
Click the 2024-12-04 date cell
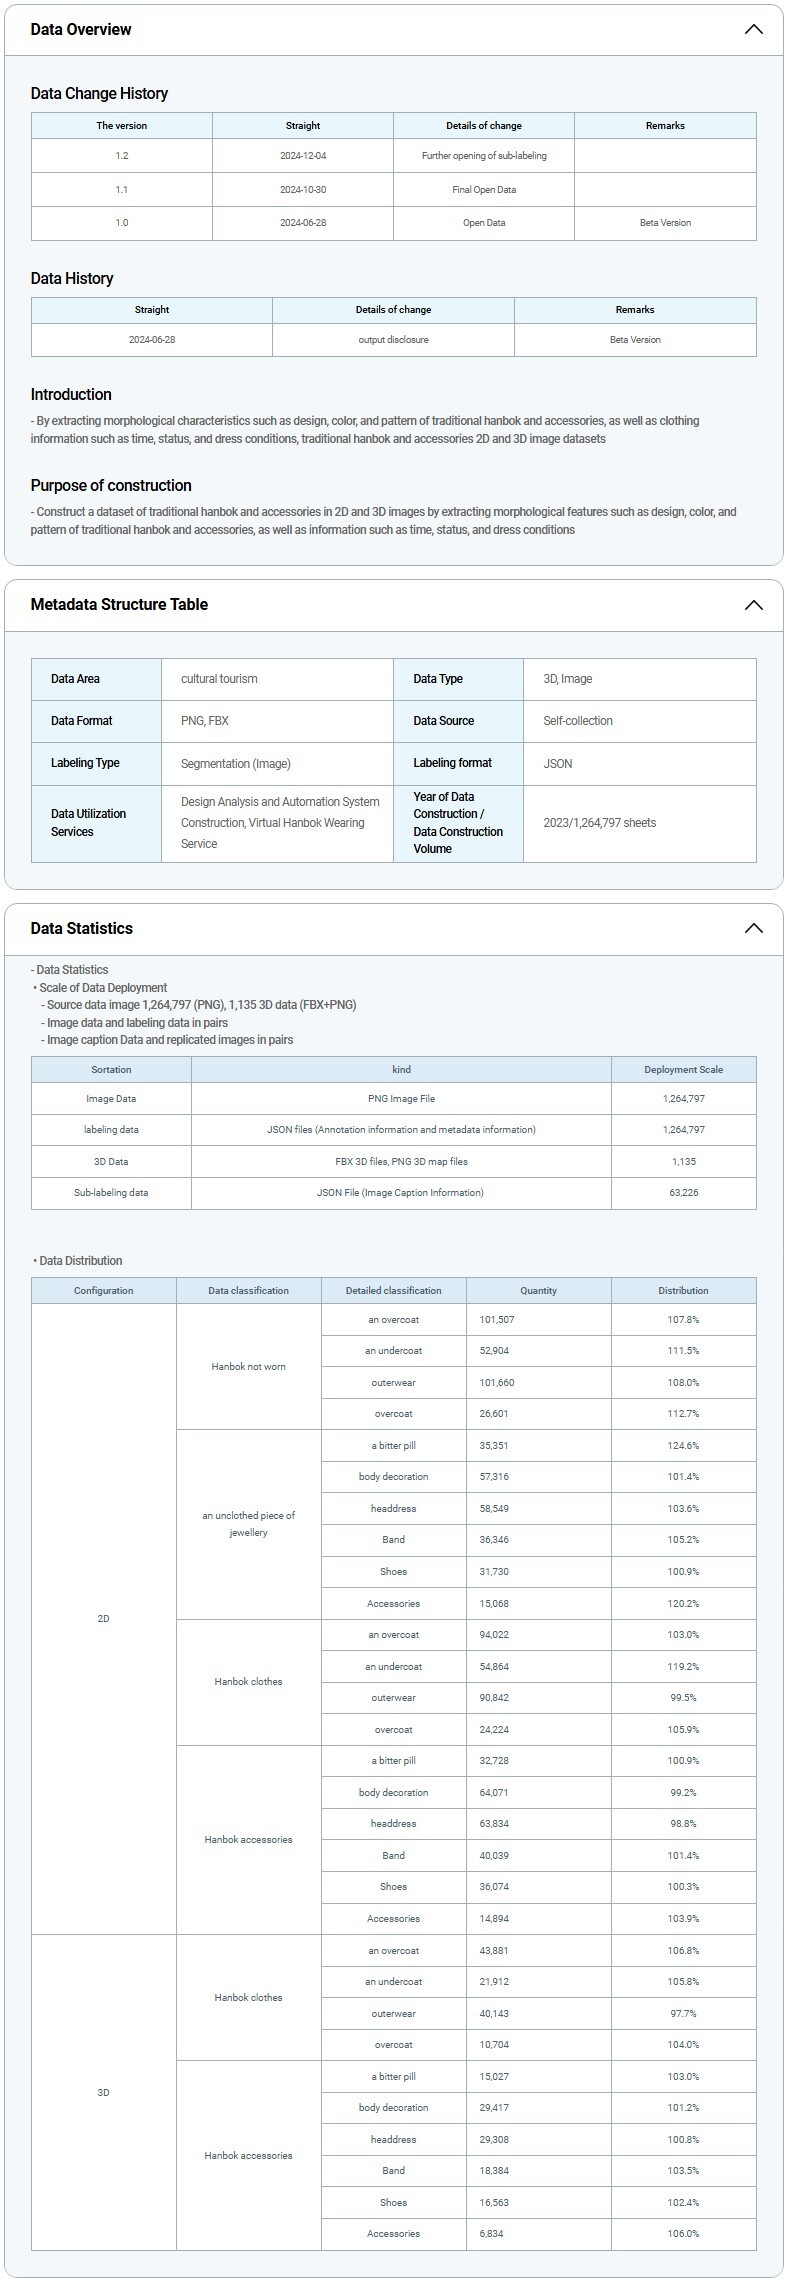303,156
